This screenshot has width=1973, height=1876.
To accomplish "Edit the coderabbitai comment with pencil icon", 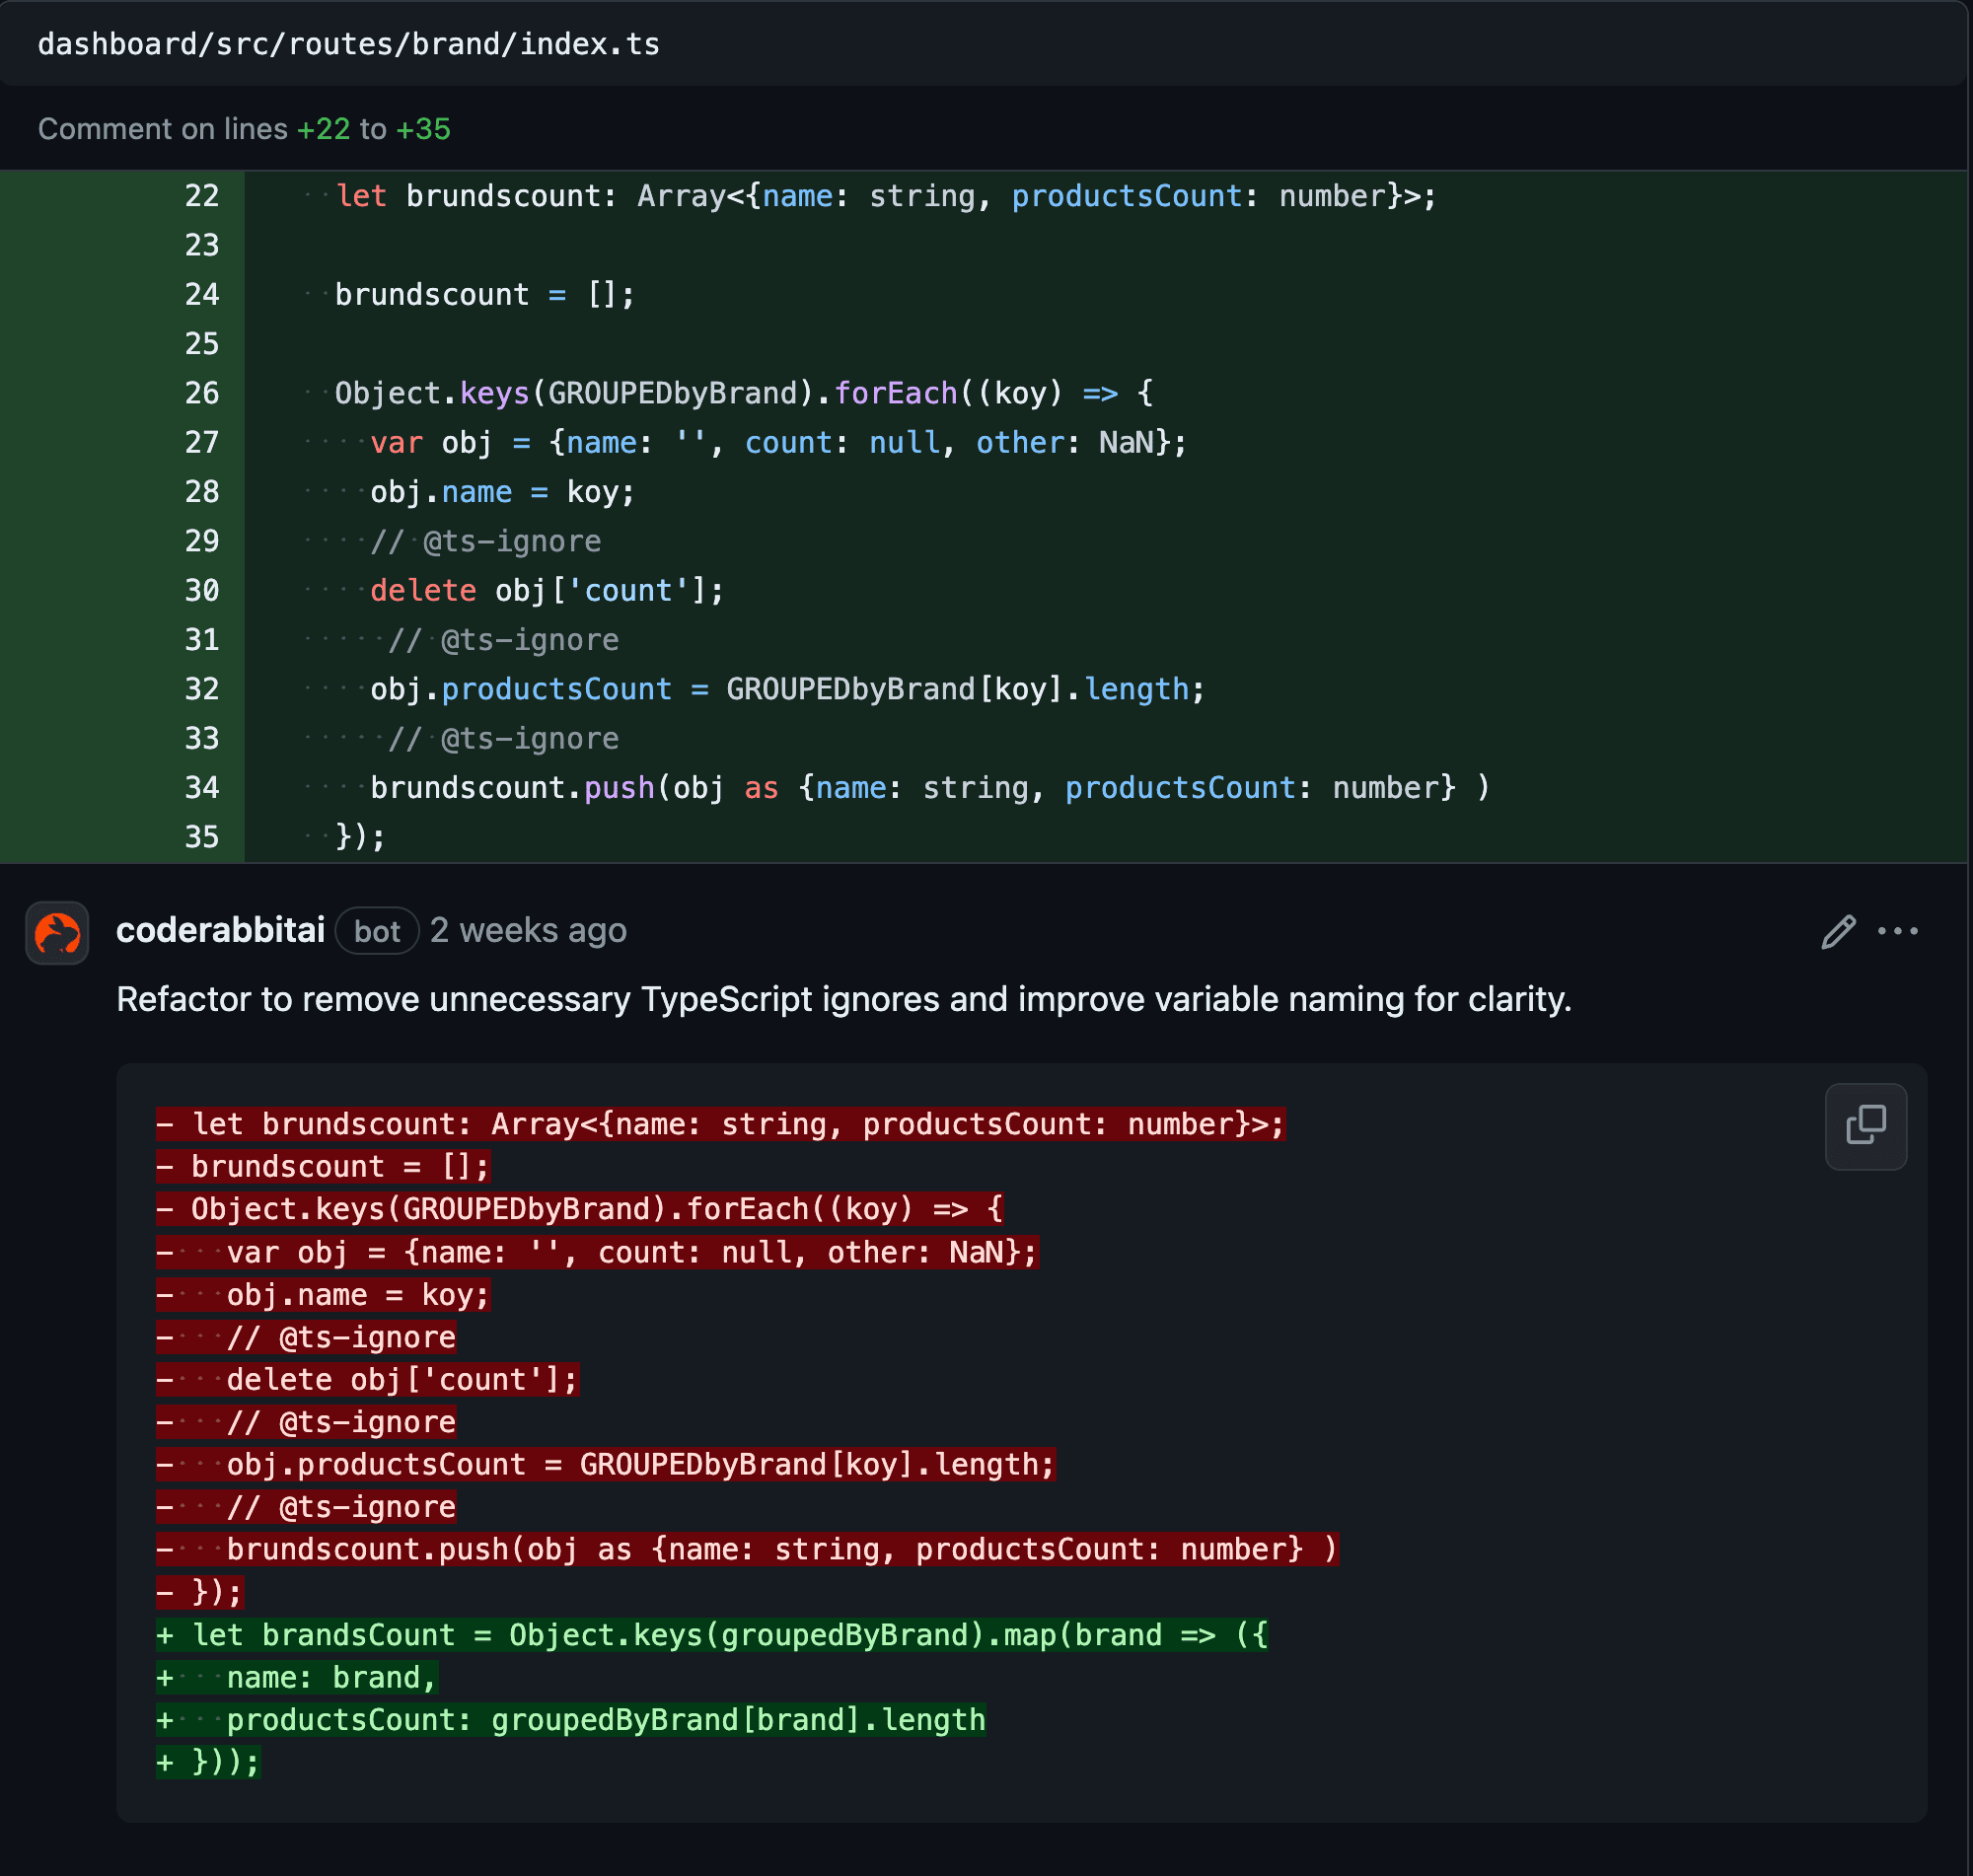I will [x=1838, y=931].
